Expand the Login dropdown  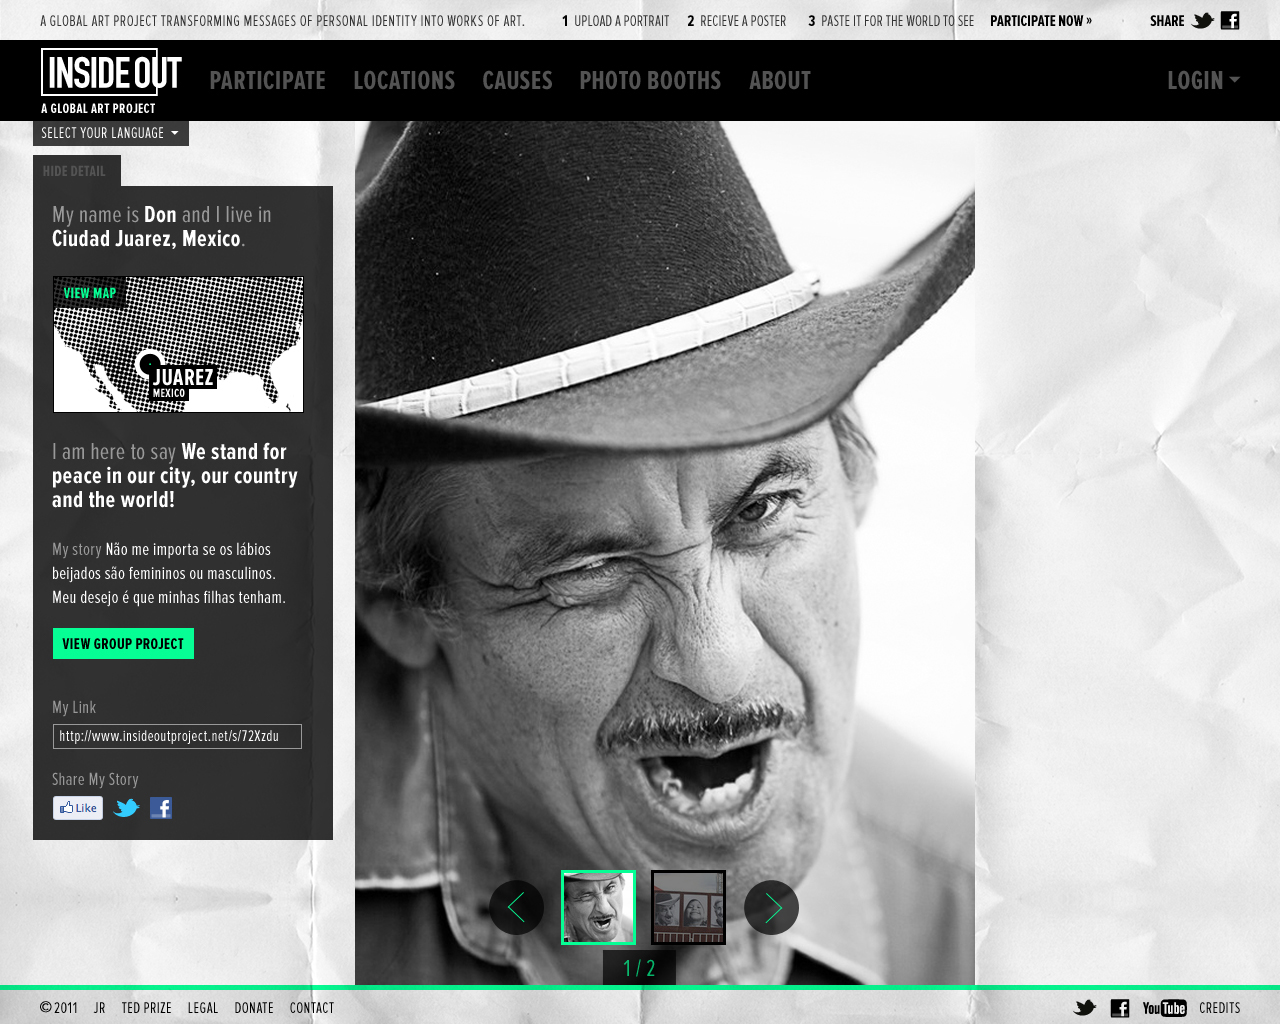[x=1203, y=81]
